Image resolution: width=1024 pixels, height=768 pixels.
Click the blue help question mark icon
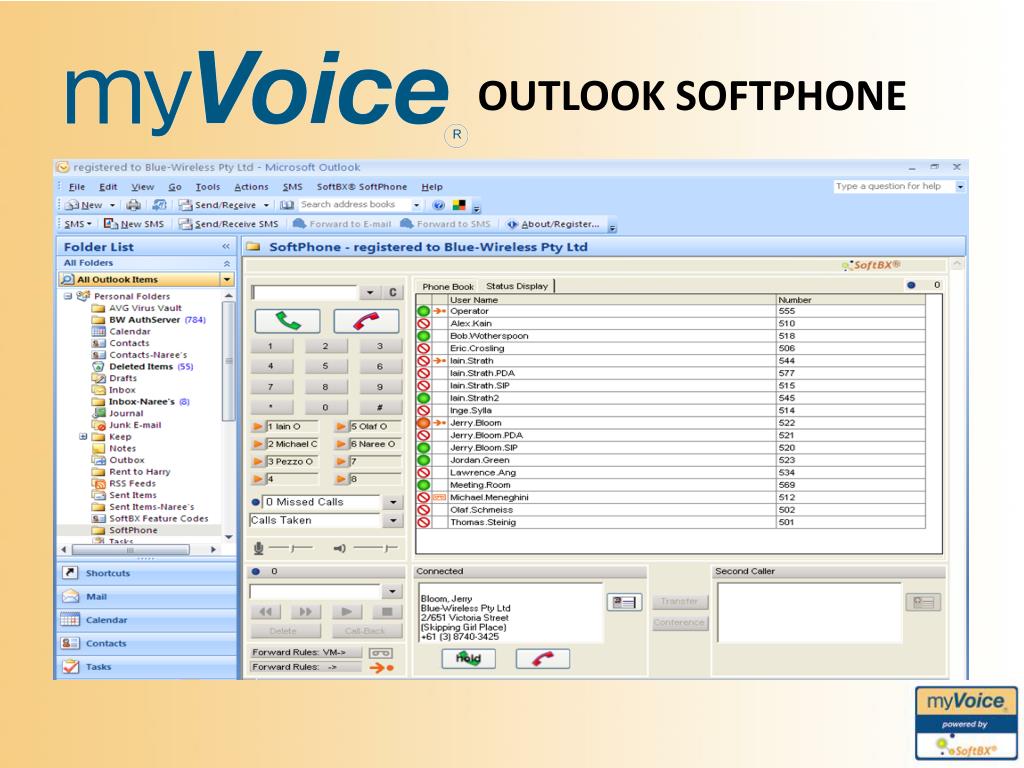pos(439,205)
